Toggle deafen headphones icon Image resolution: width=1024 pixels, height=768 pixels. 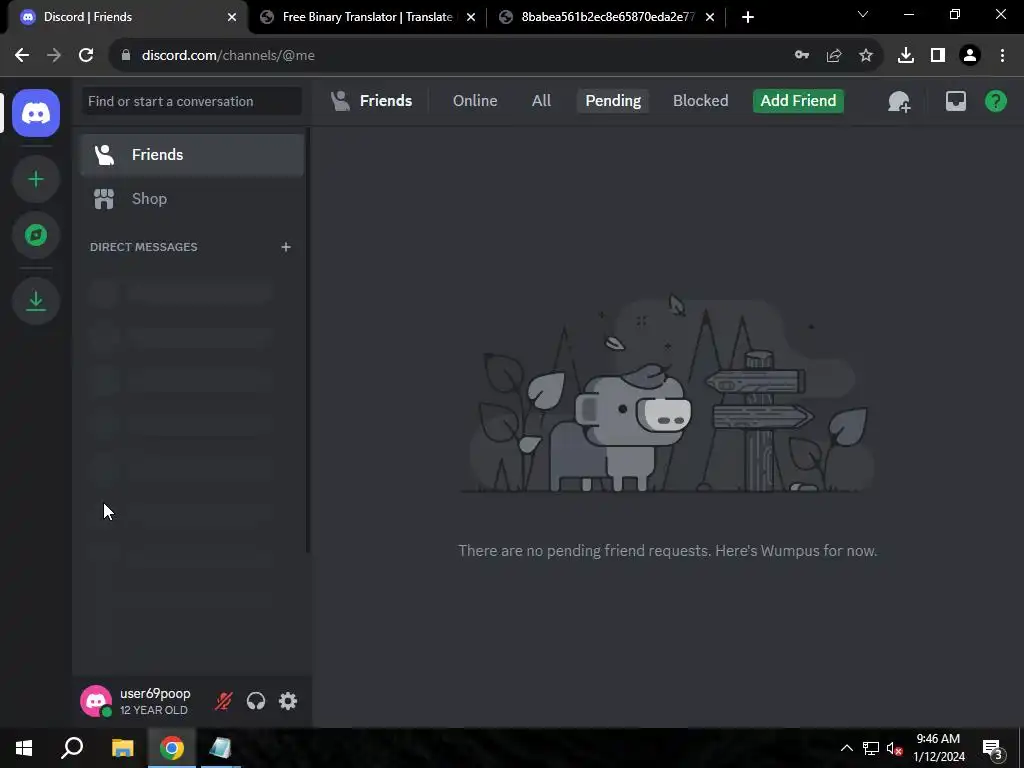coord(255,701)
